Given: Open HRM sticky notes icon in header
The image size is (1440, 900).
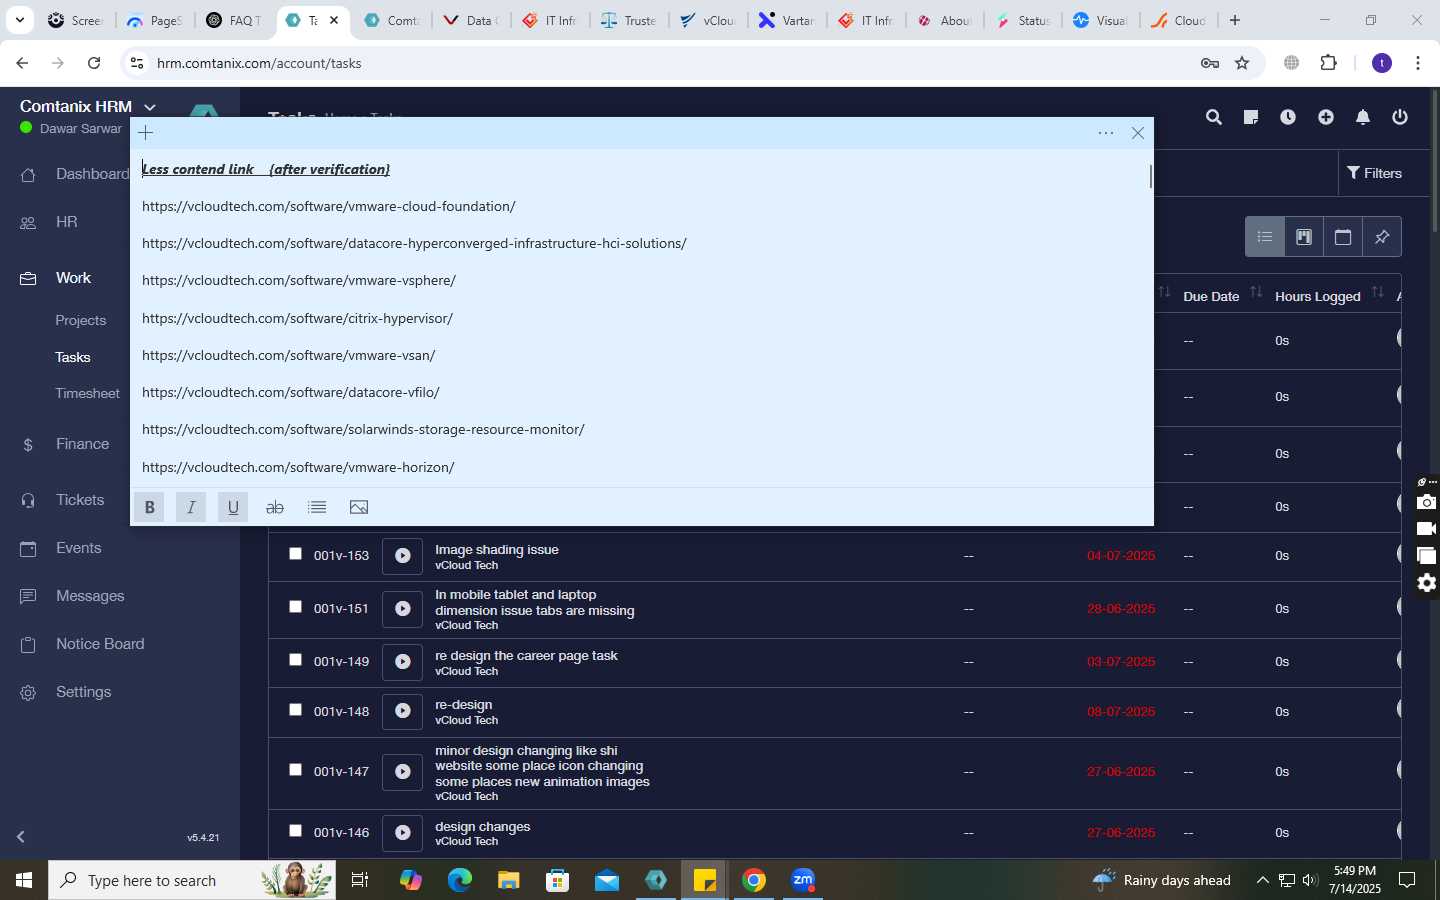Looking at the screenshot, I should tap(1251, 117).
